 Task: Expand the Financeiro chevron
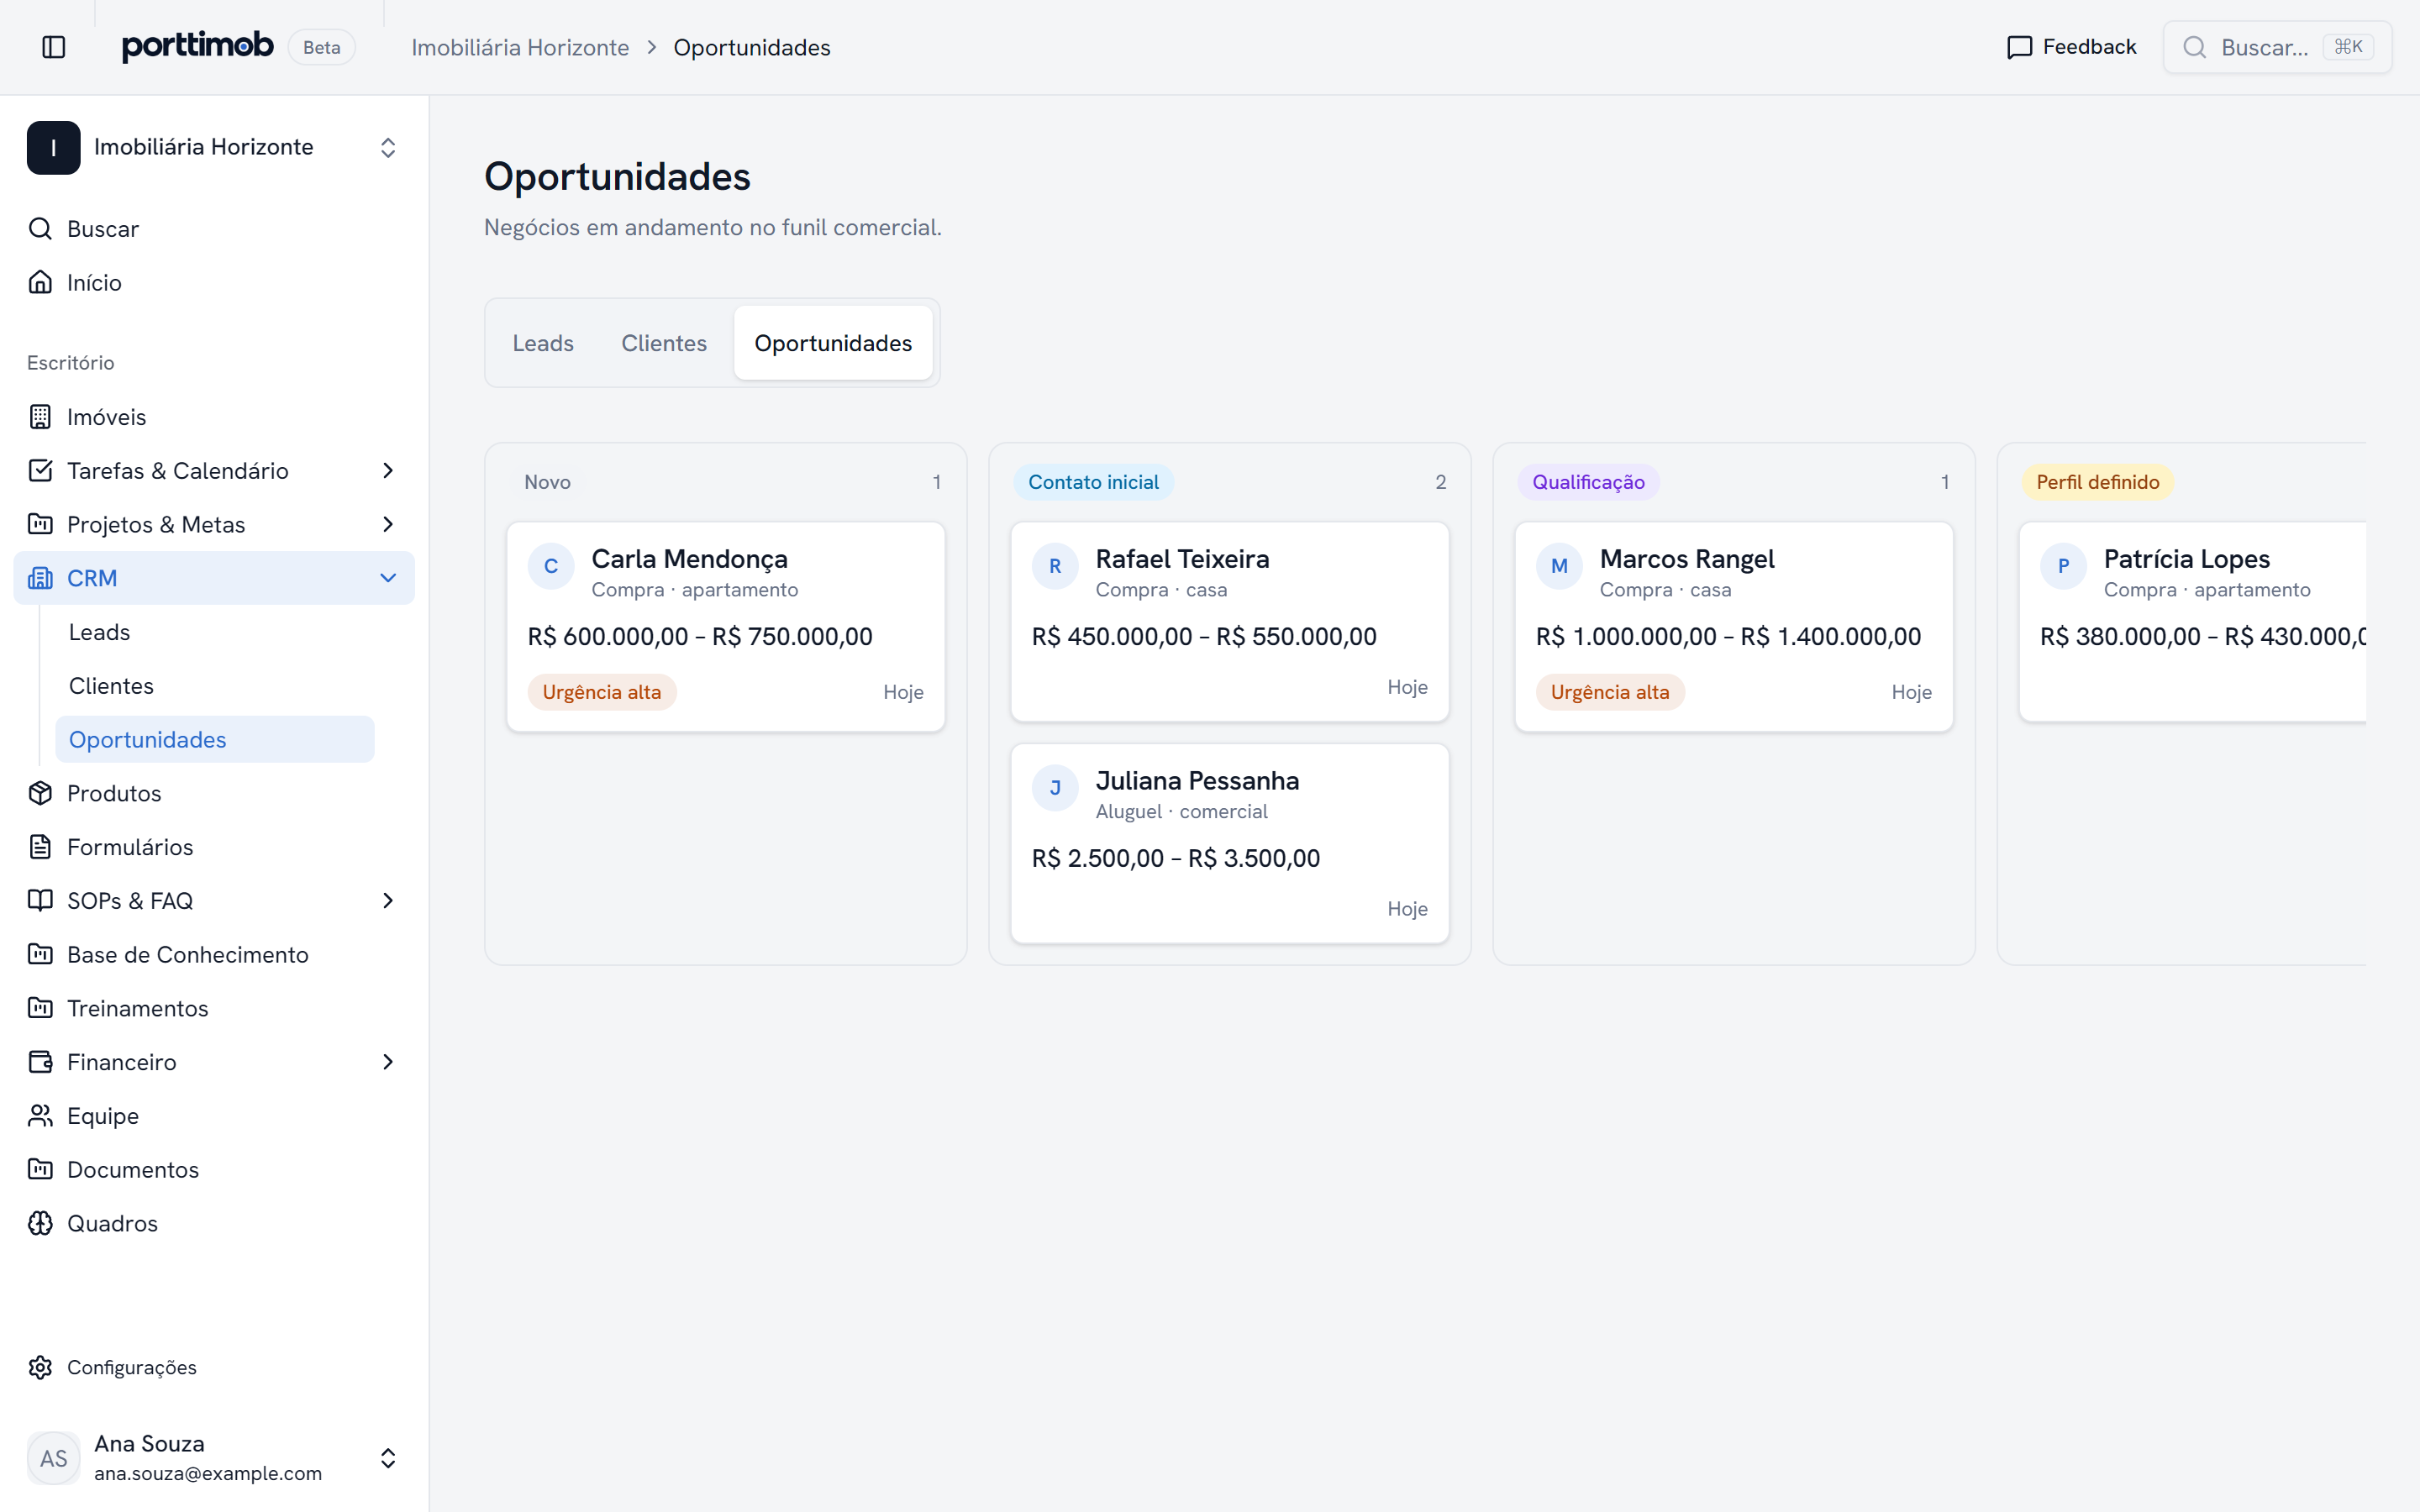[388, 1062]
